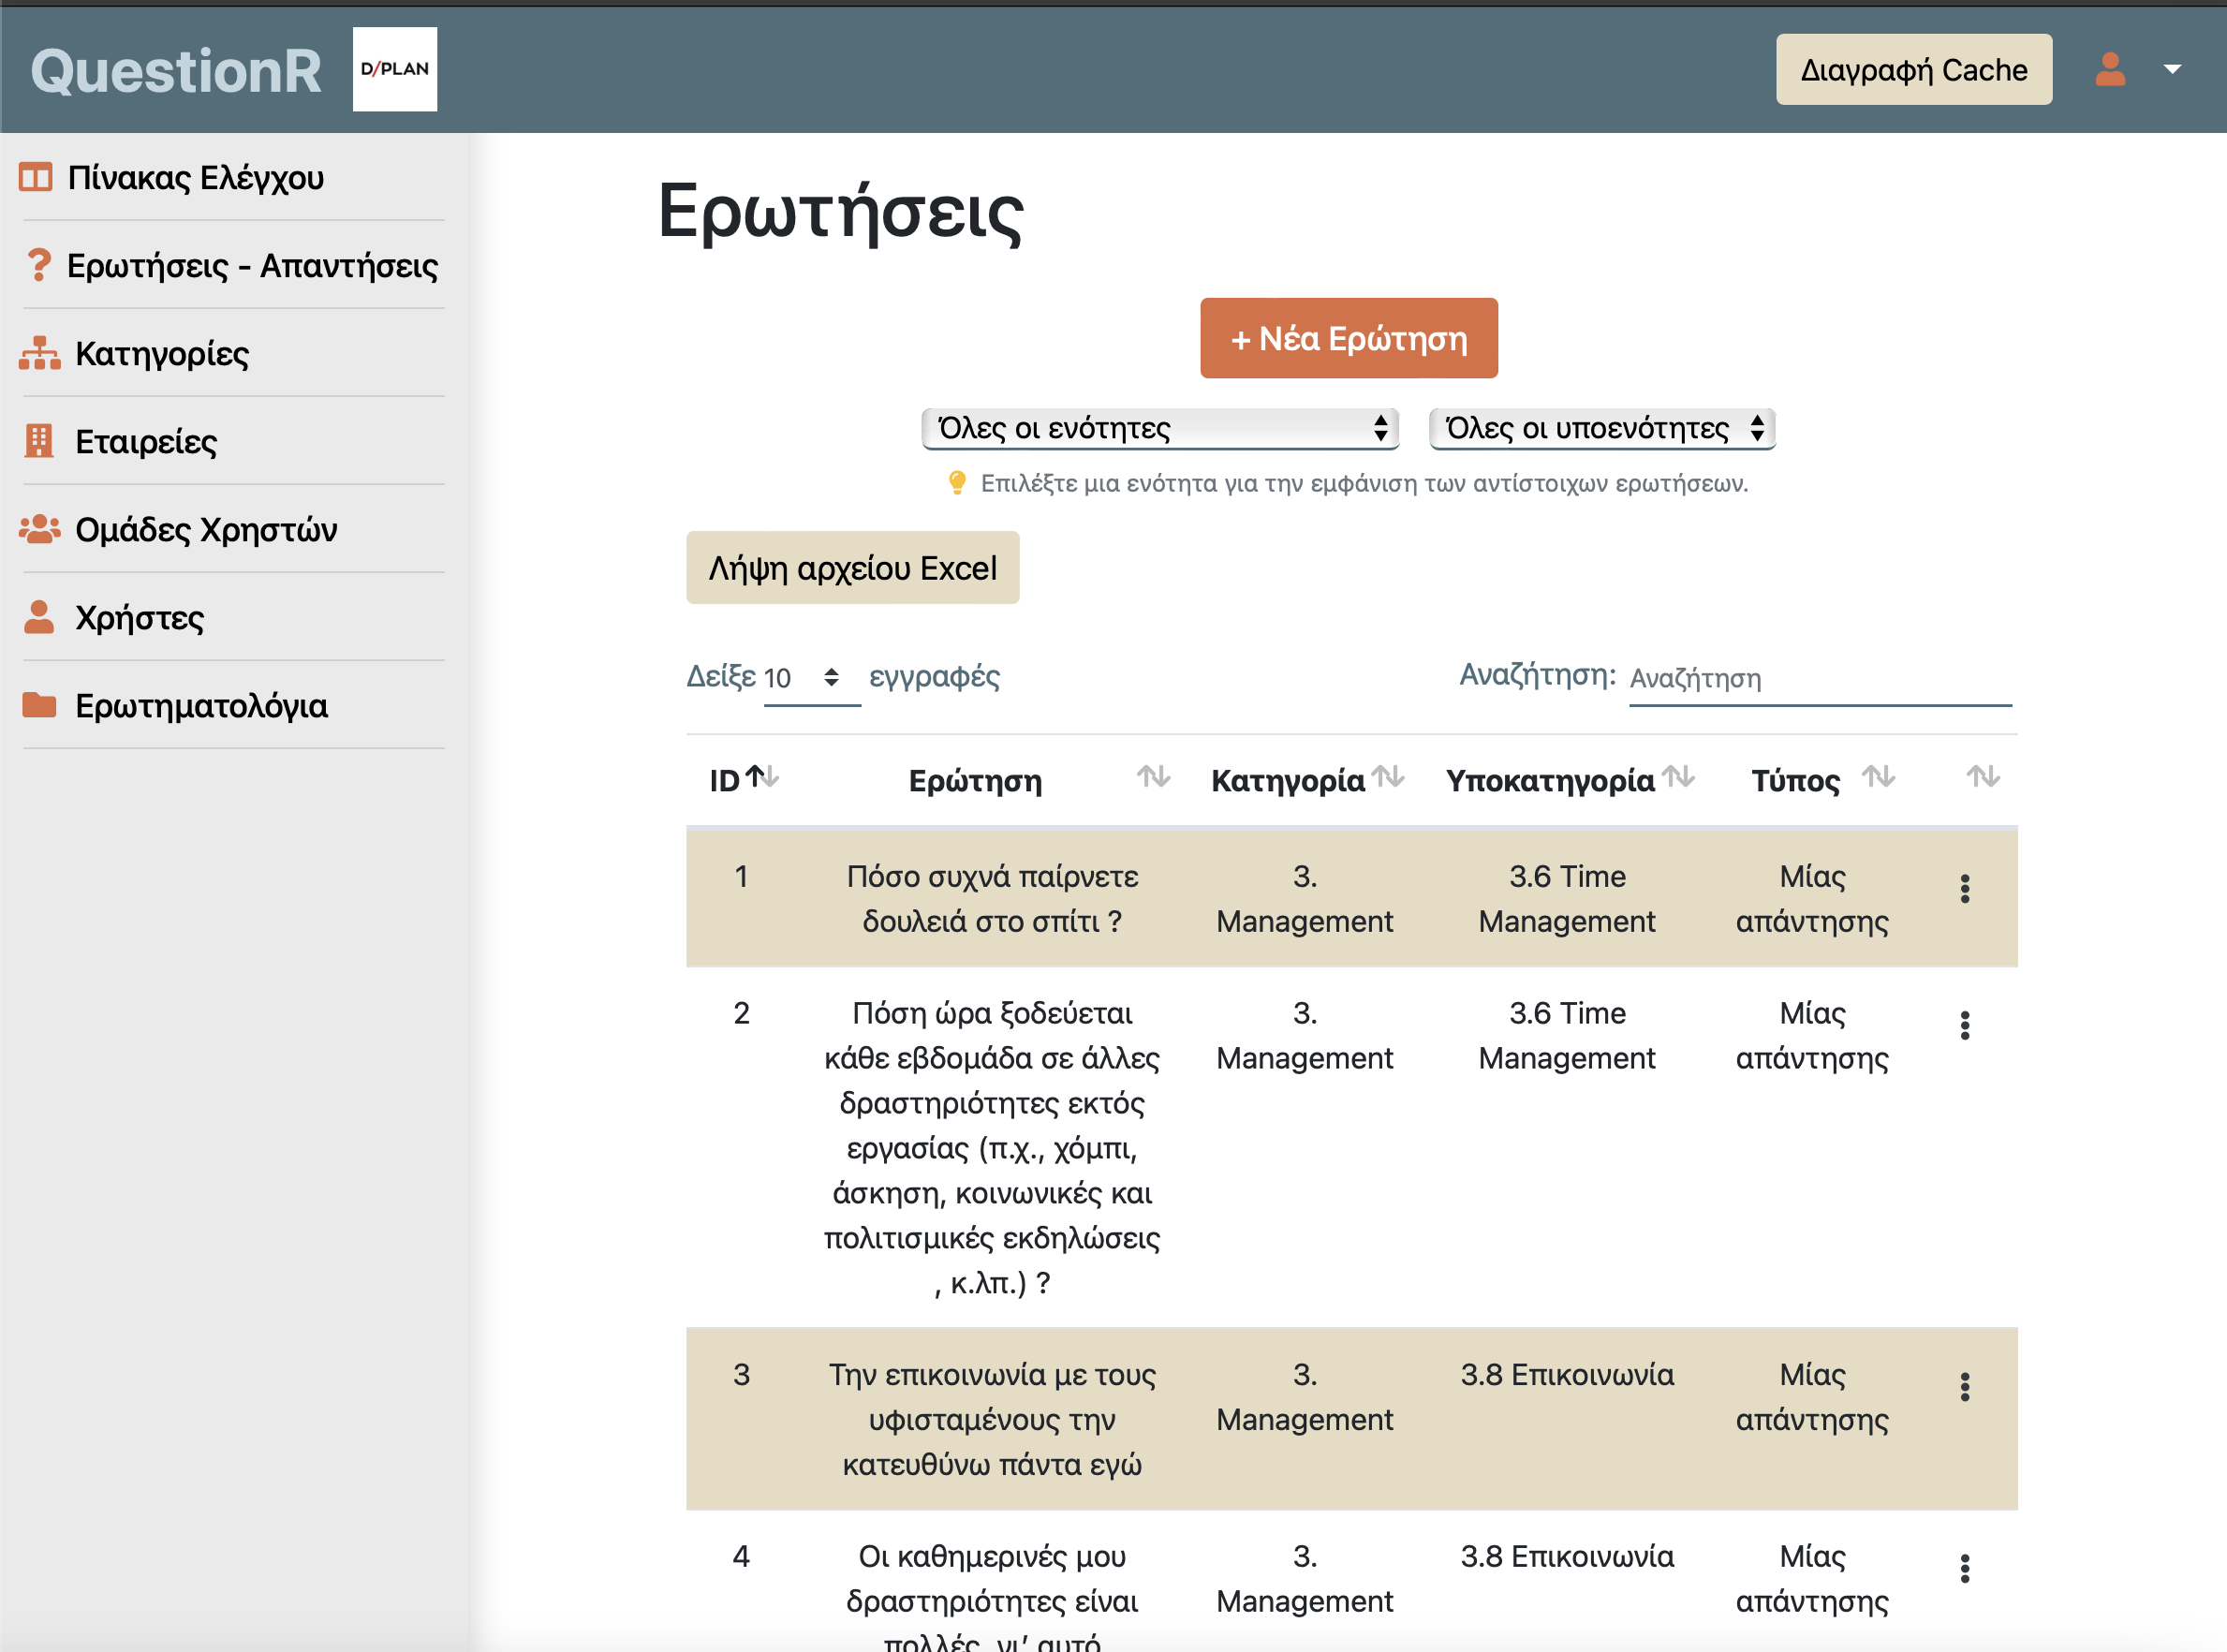Click the Διαγραφή Cache button
2227x1652 pixels.
pos(1914,70)
